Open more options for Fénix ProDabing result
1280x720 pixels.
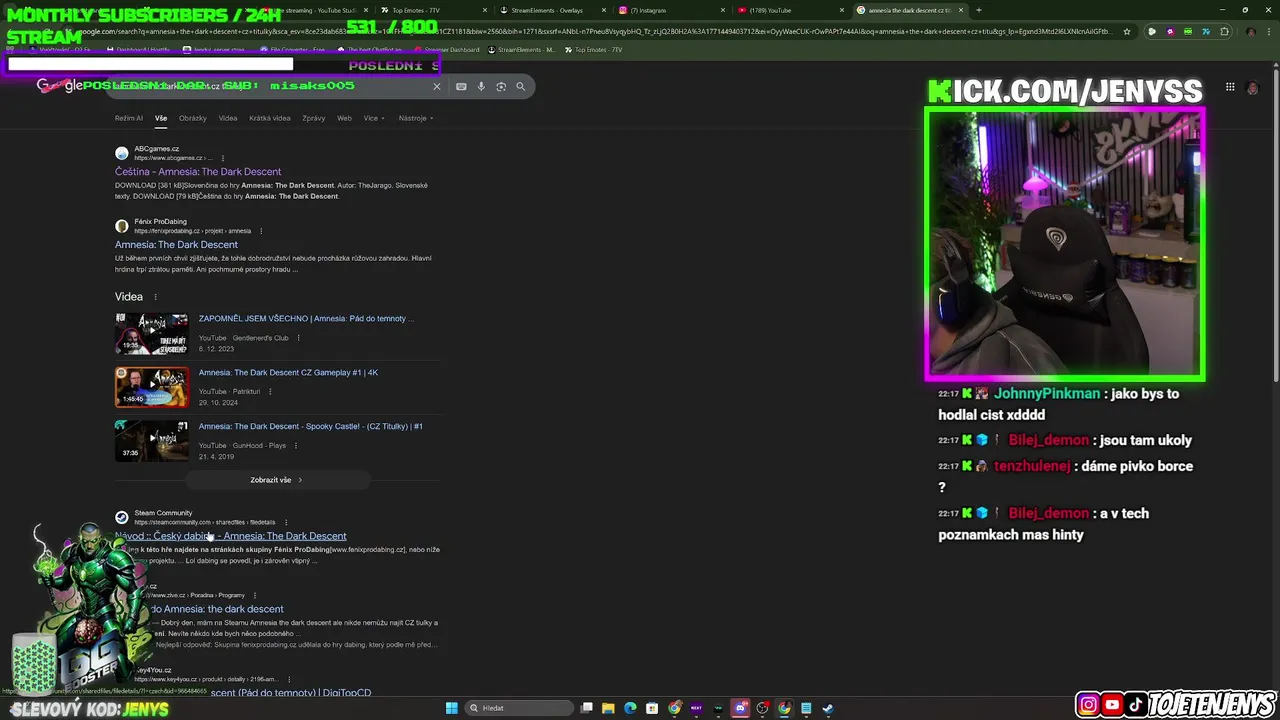261,231
